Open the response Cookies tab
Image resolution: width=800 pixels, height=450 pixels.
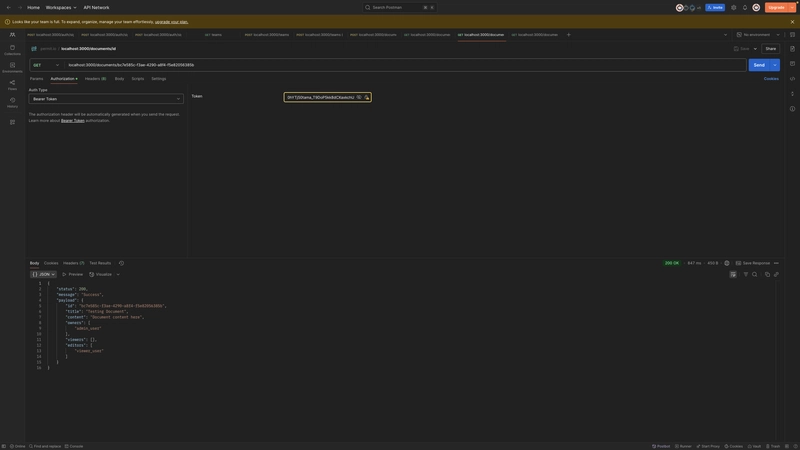click(x=51, y=263)
